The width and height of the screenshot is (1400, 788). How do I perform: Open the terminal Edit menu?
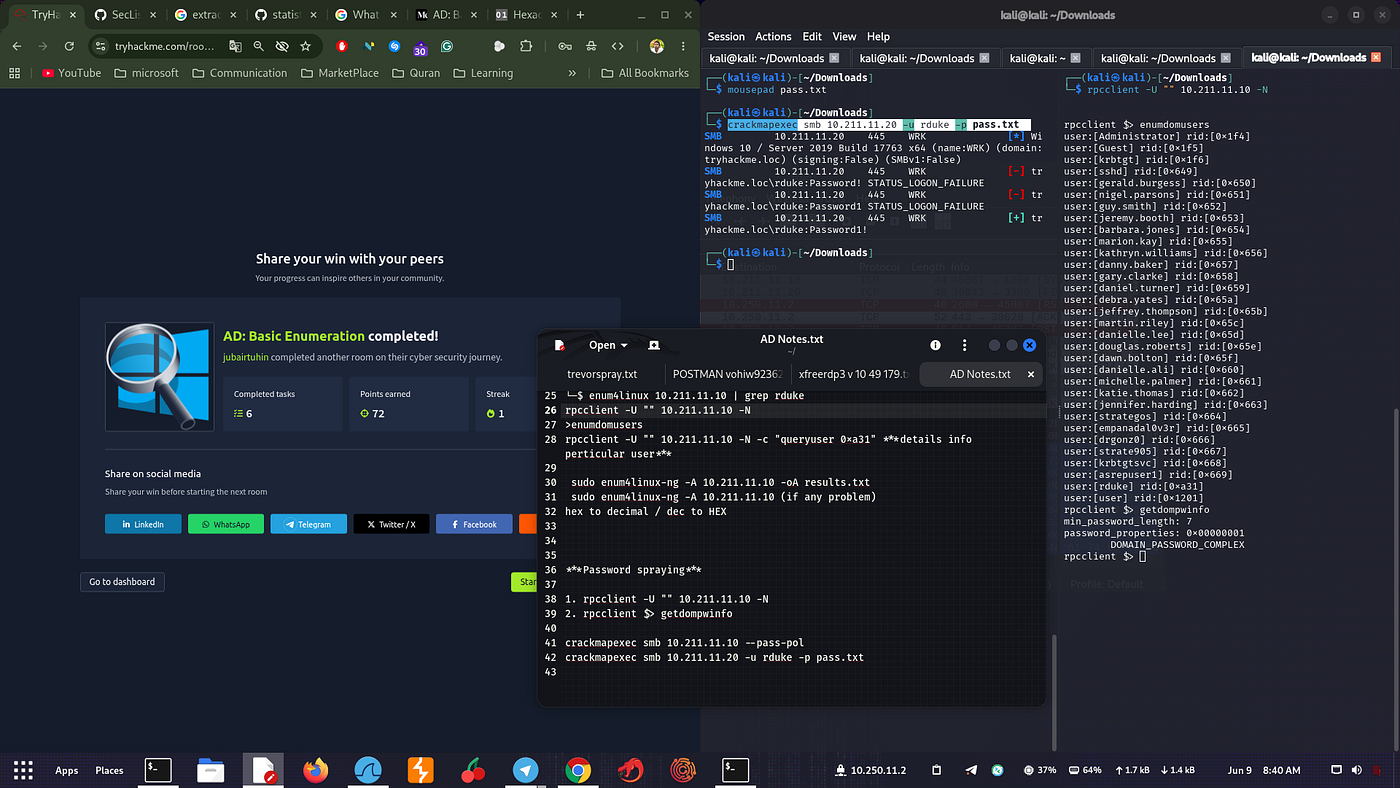pos(812,36)
